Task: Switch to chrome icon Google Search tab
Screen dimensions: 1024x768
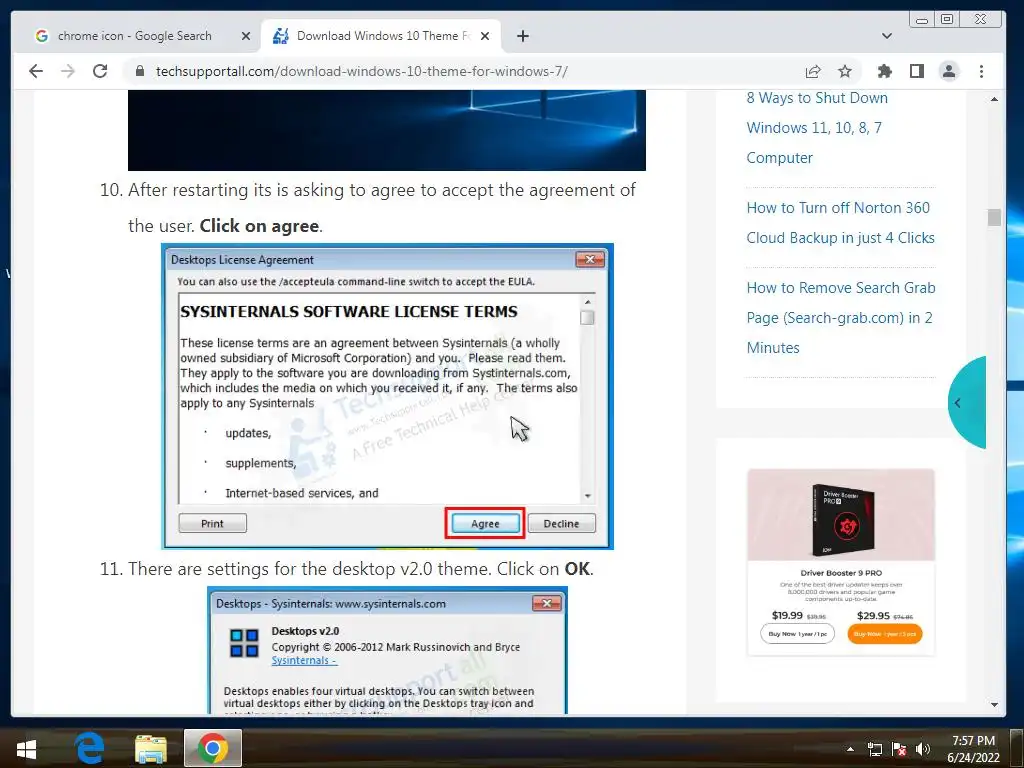Action: click(x=134, y=36)
